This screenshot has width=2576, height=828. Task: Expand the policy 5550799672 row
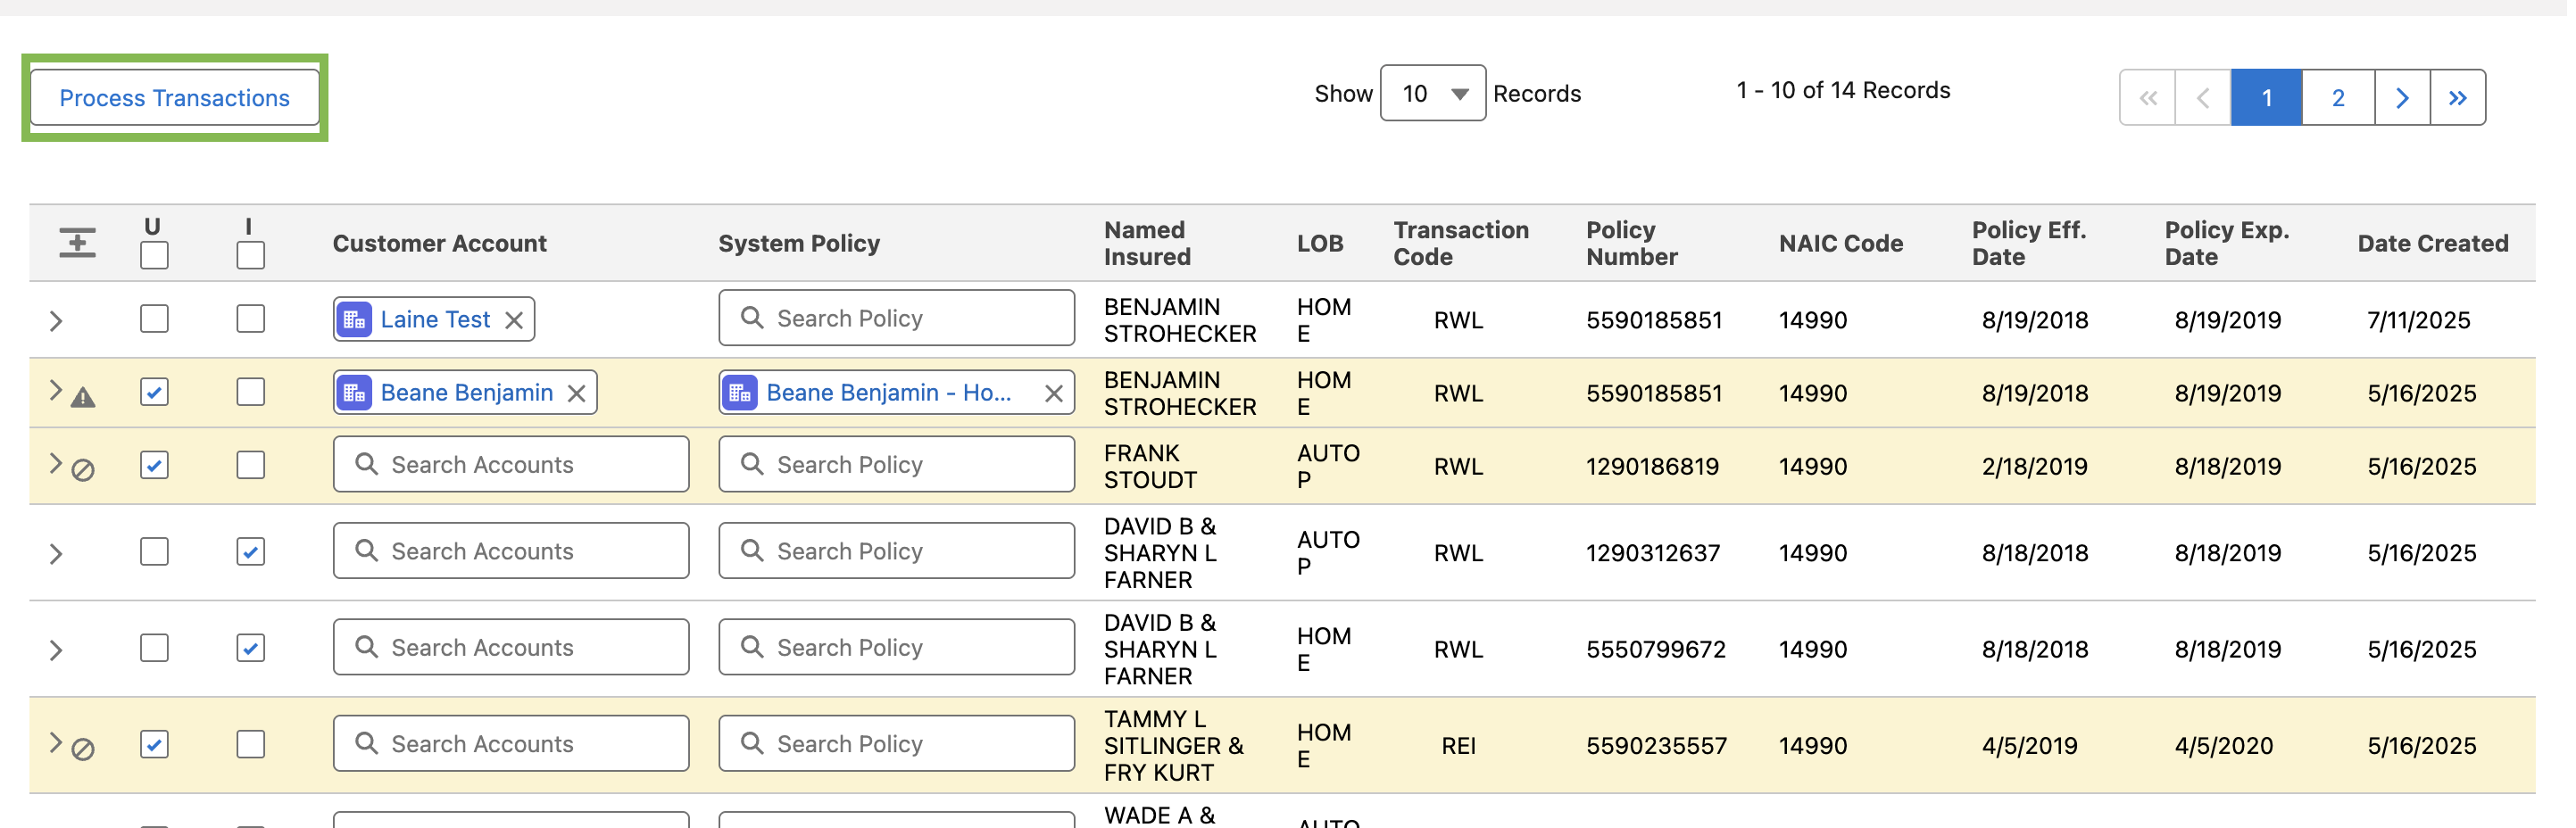[56, 651]
